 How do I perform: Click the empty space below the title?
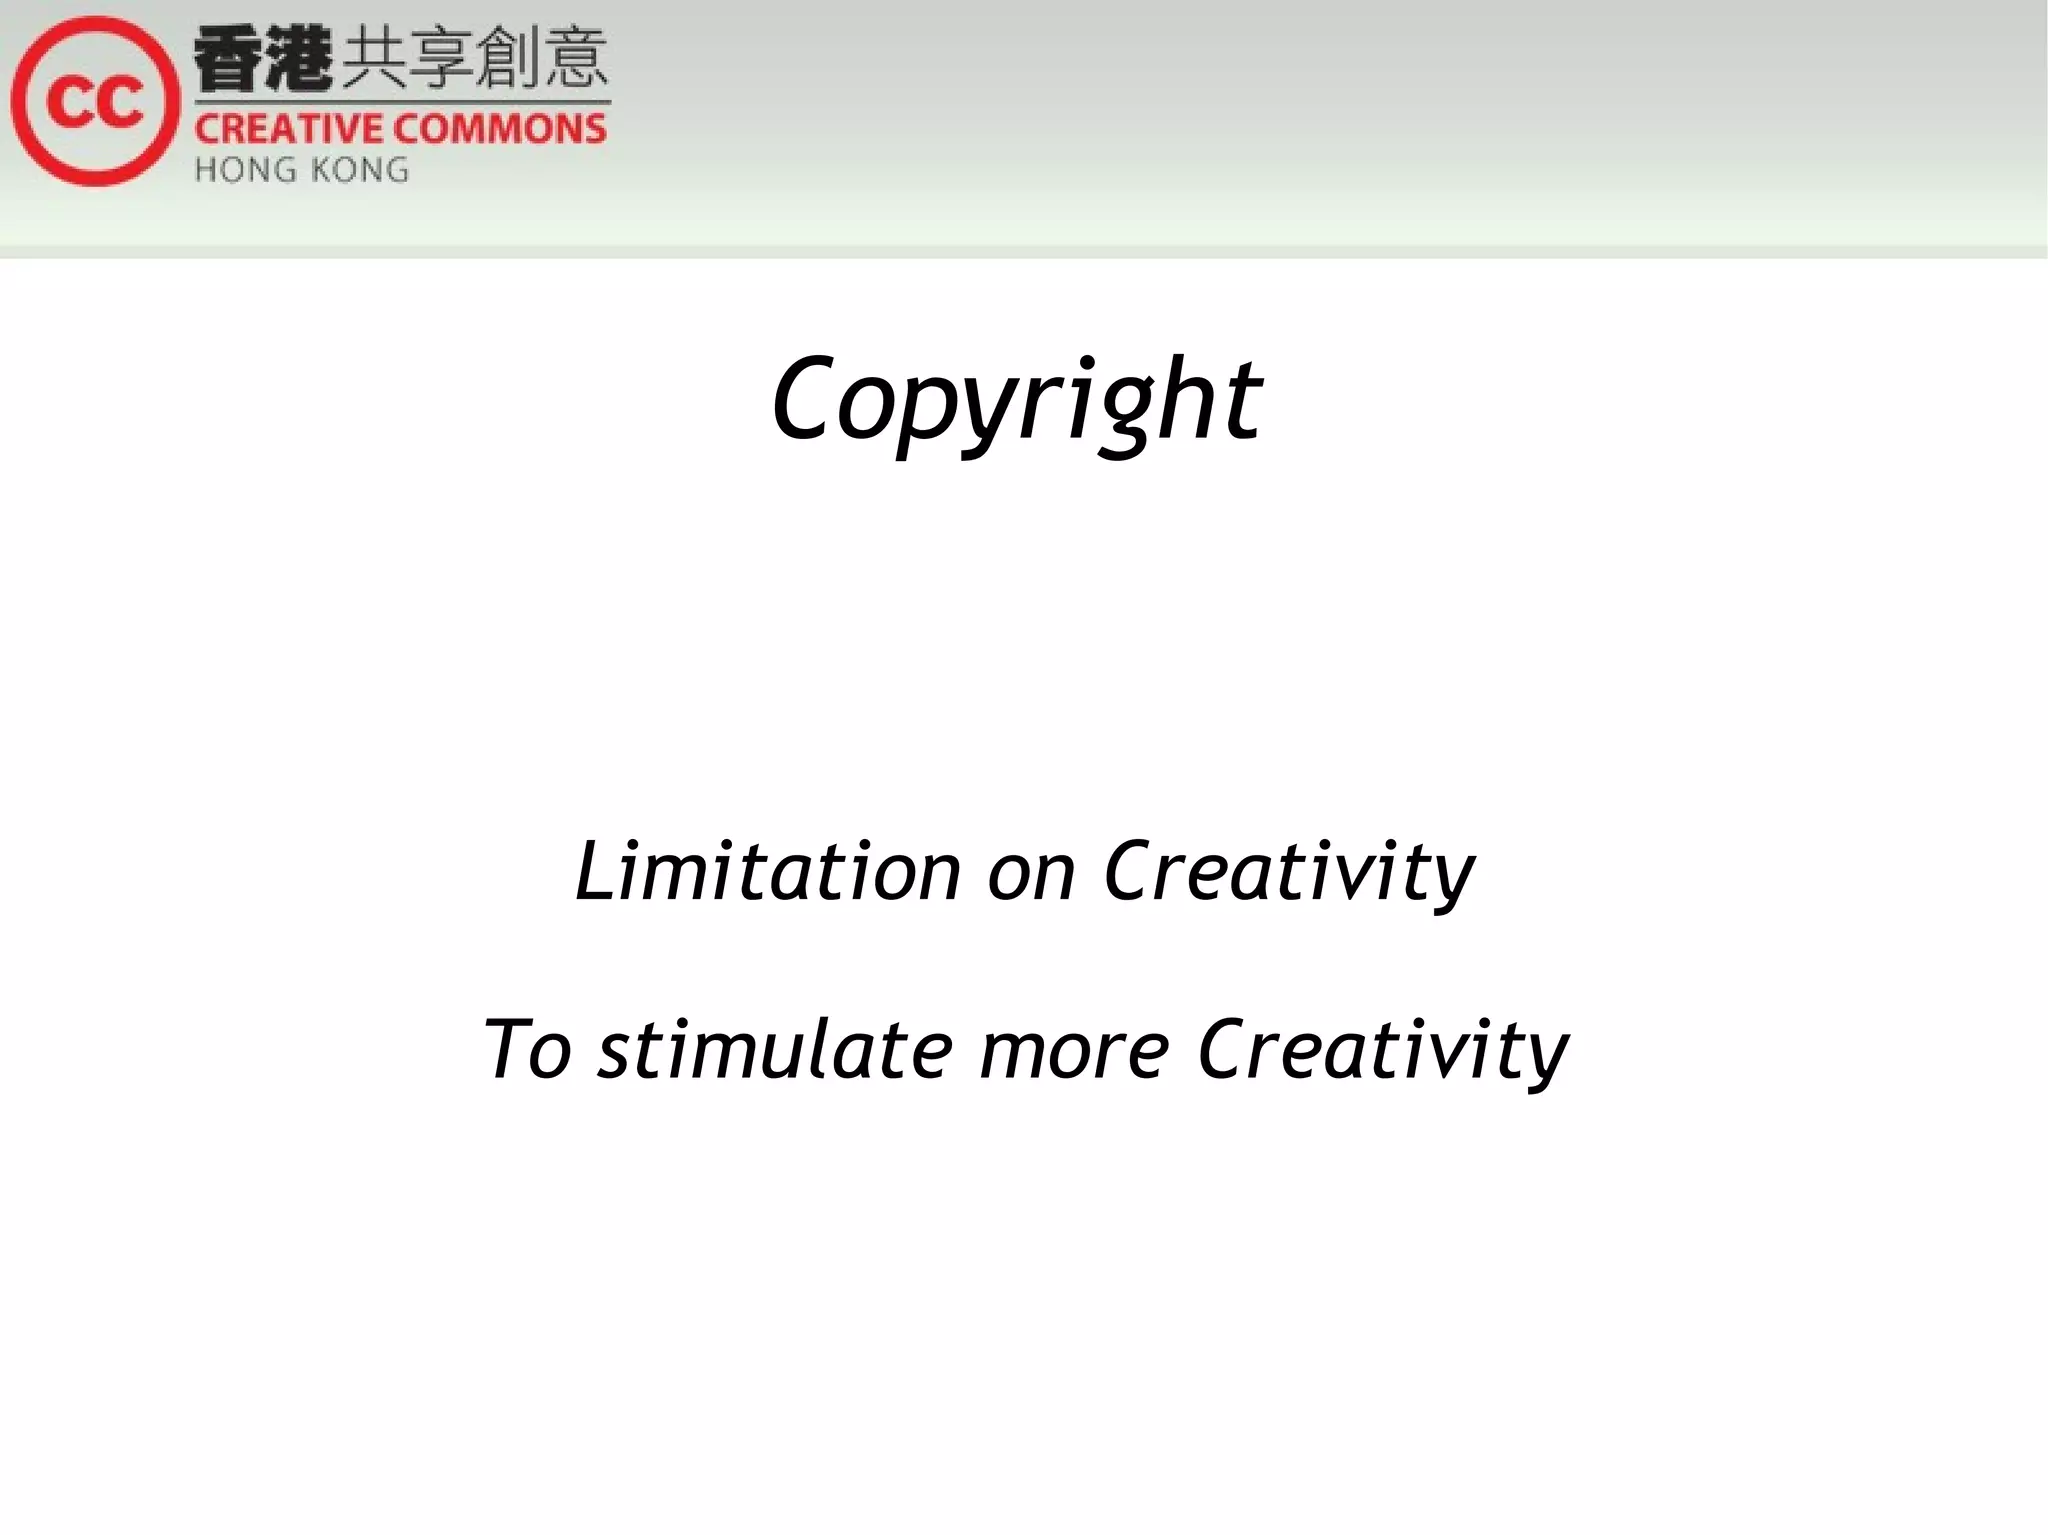1024,630
